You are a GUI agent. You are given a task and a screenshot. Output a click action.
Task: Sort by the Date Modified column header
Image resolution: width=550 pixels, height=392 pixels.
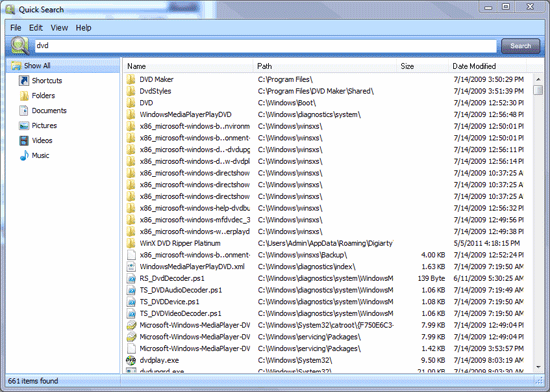coord(487,66)
